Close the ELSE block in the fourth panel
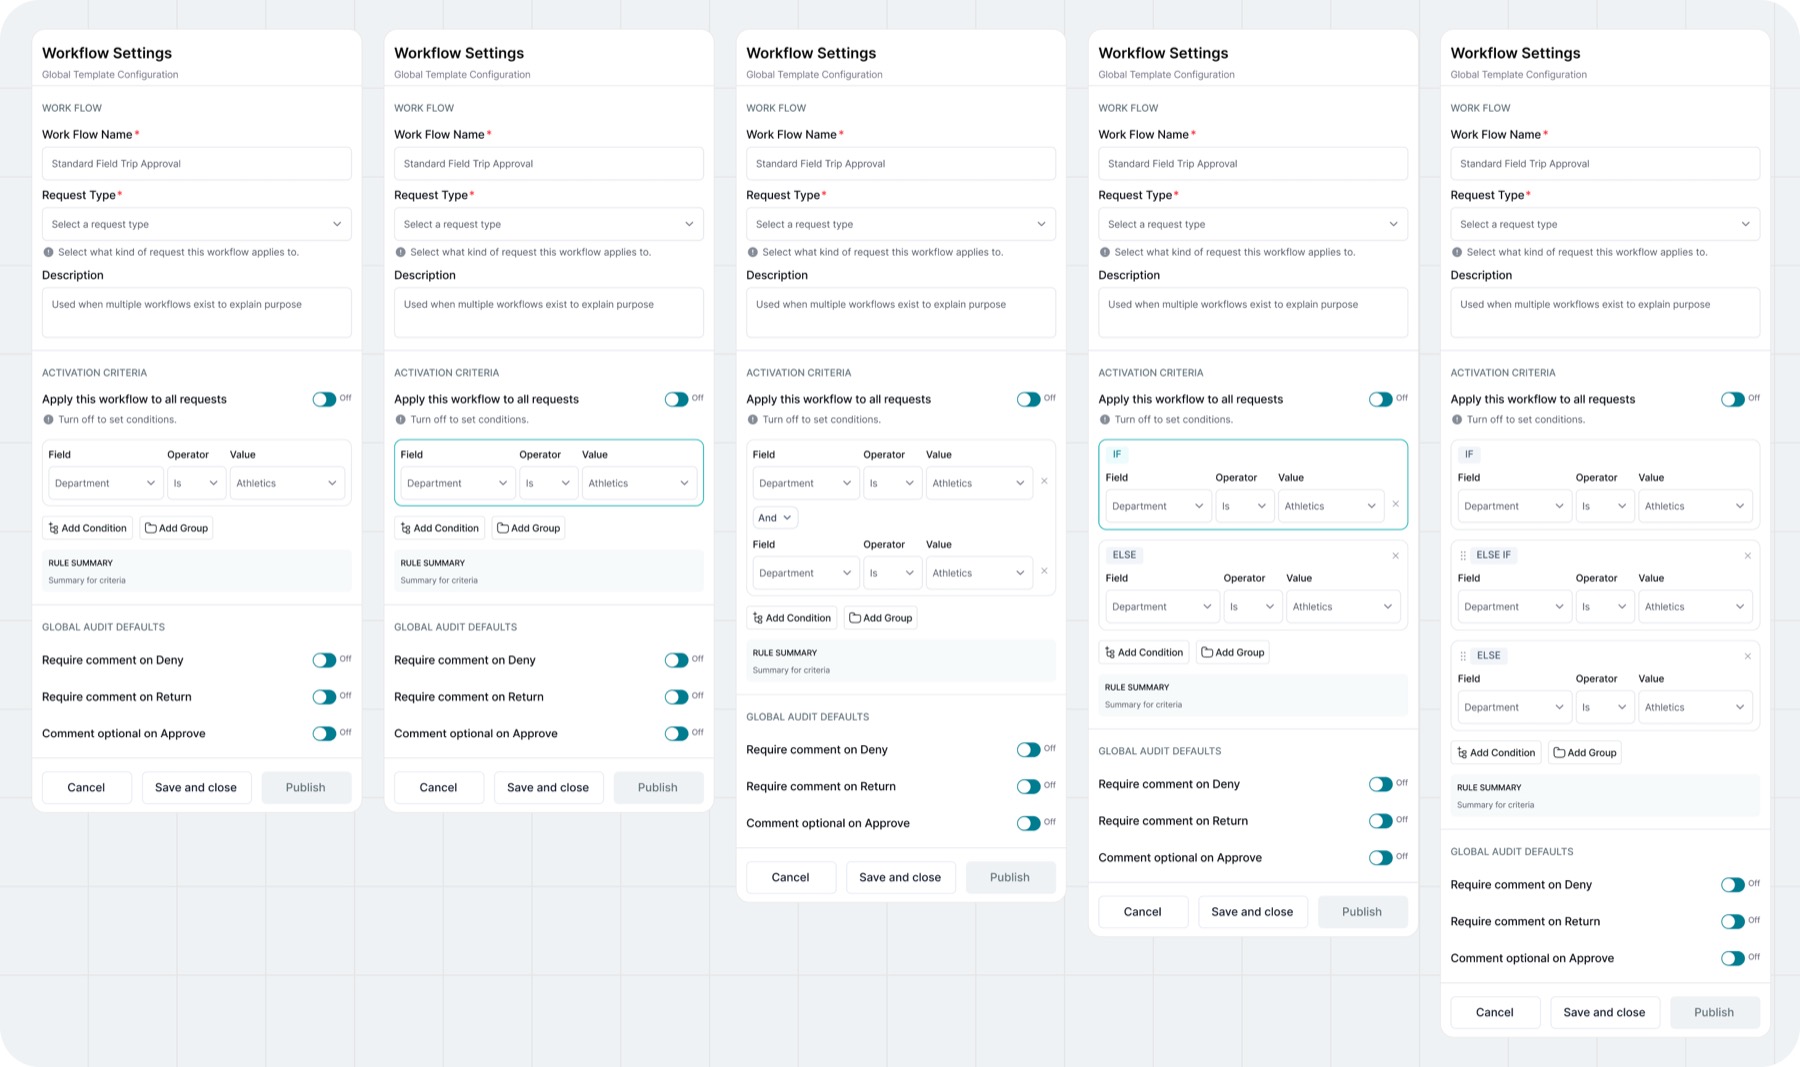The height and width of the screenshot is (1067, 1800). coord(1396,556)
